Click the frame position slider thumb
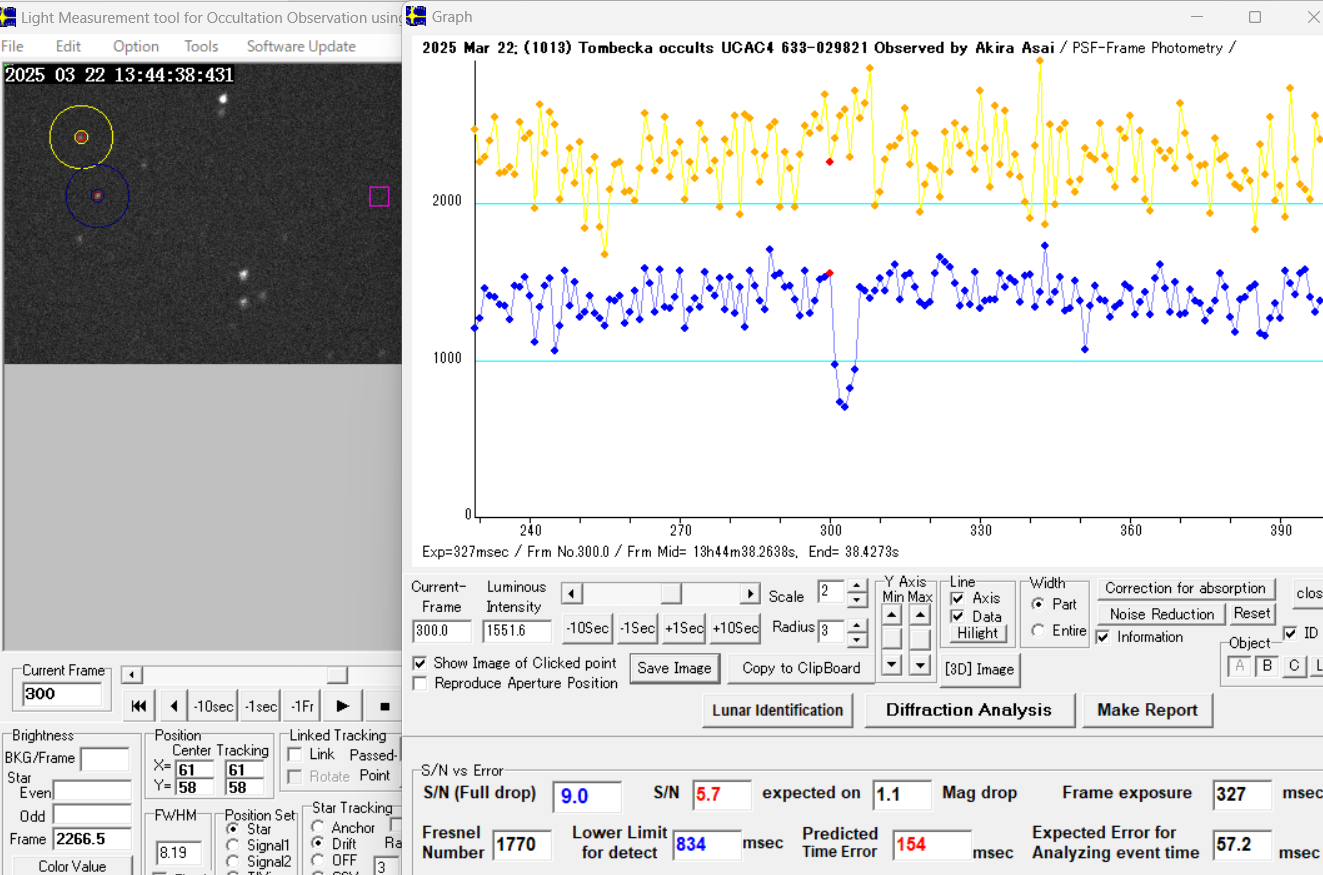The height and width of the screenshot is (875, 1323). (x=337, y=675)
